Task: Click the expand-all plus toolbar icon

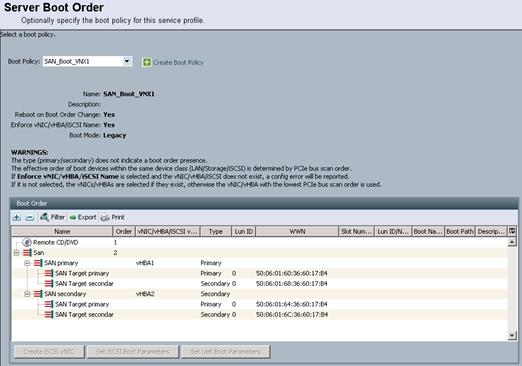Action: click(x=16, y=218)
